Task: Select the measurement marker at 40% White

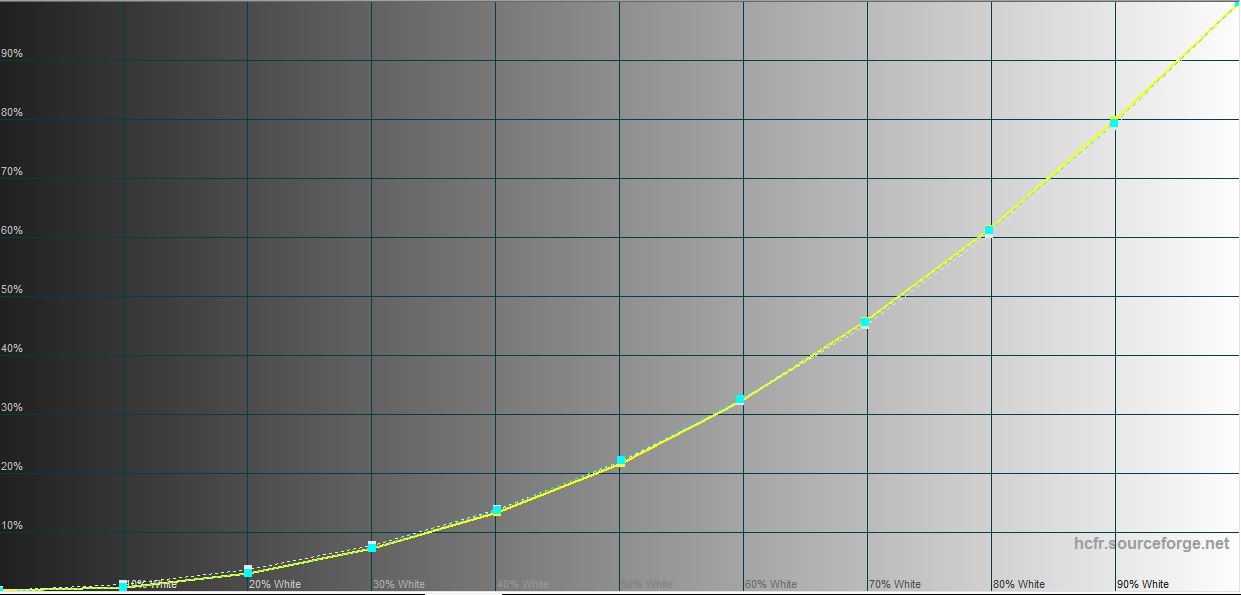Action: (x=497, y=510)
